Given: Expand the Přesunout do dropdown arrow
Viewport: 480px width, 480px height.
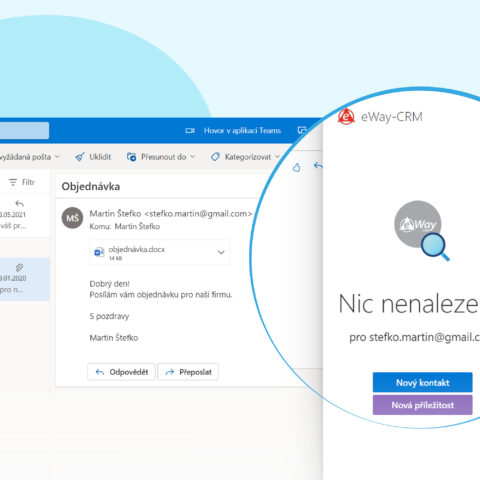Looking at the screenshot, I should point(192,157).
